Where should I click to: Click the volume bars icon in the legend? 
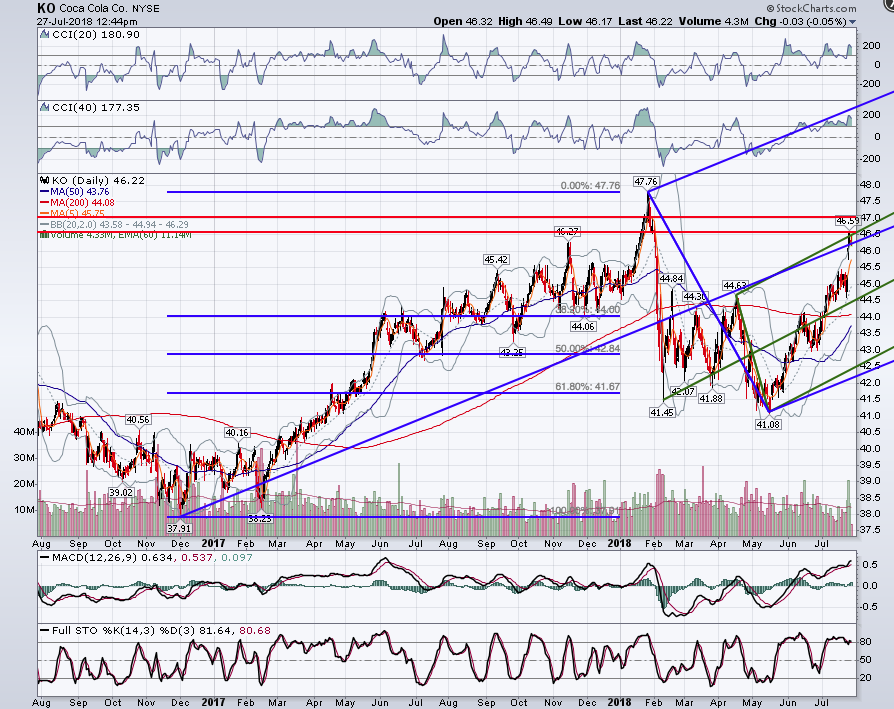[x=44, y=234]
